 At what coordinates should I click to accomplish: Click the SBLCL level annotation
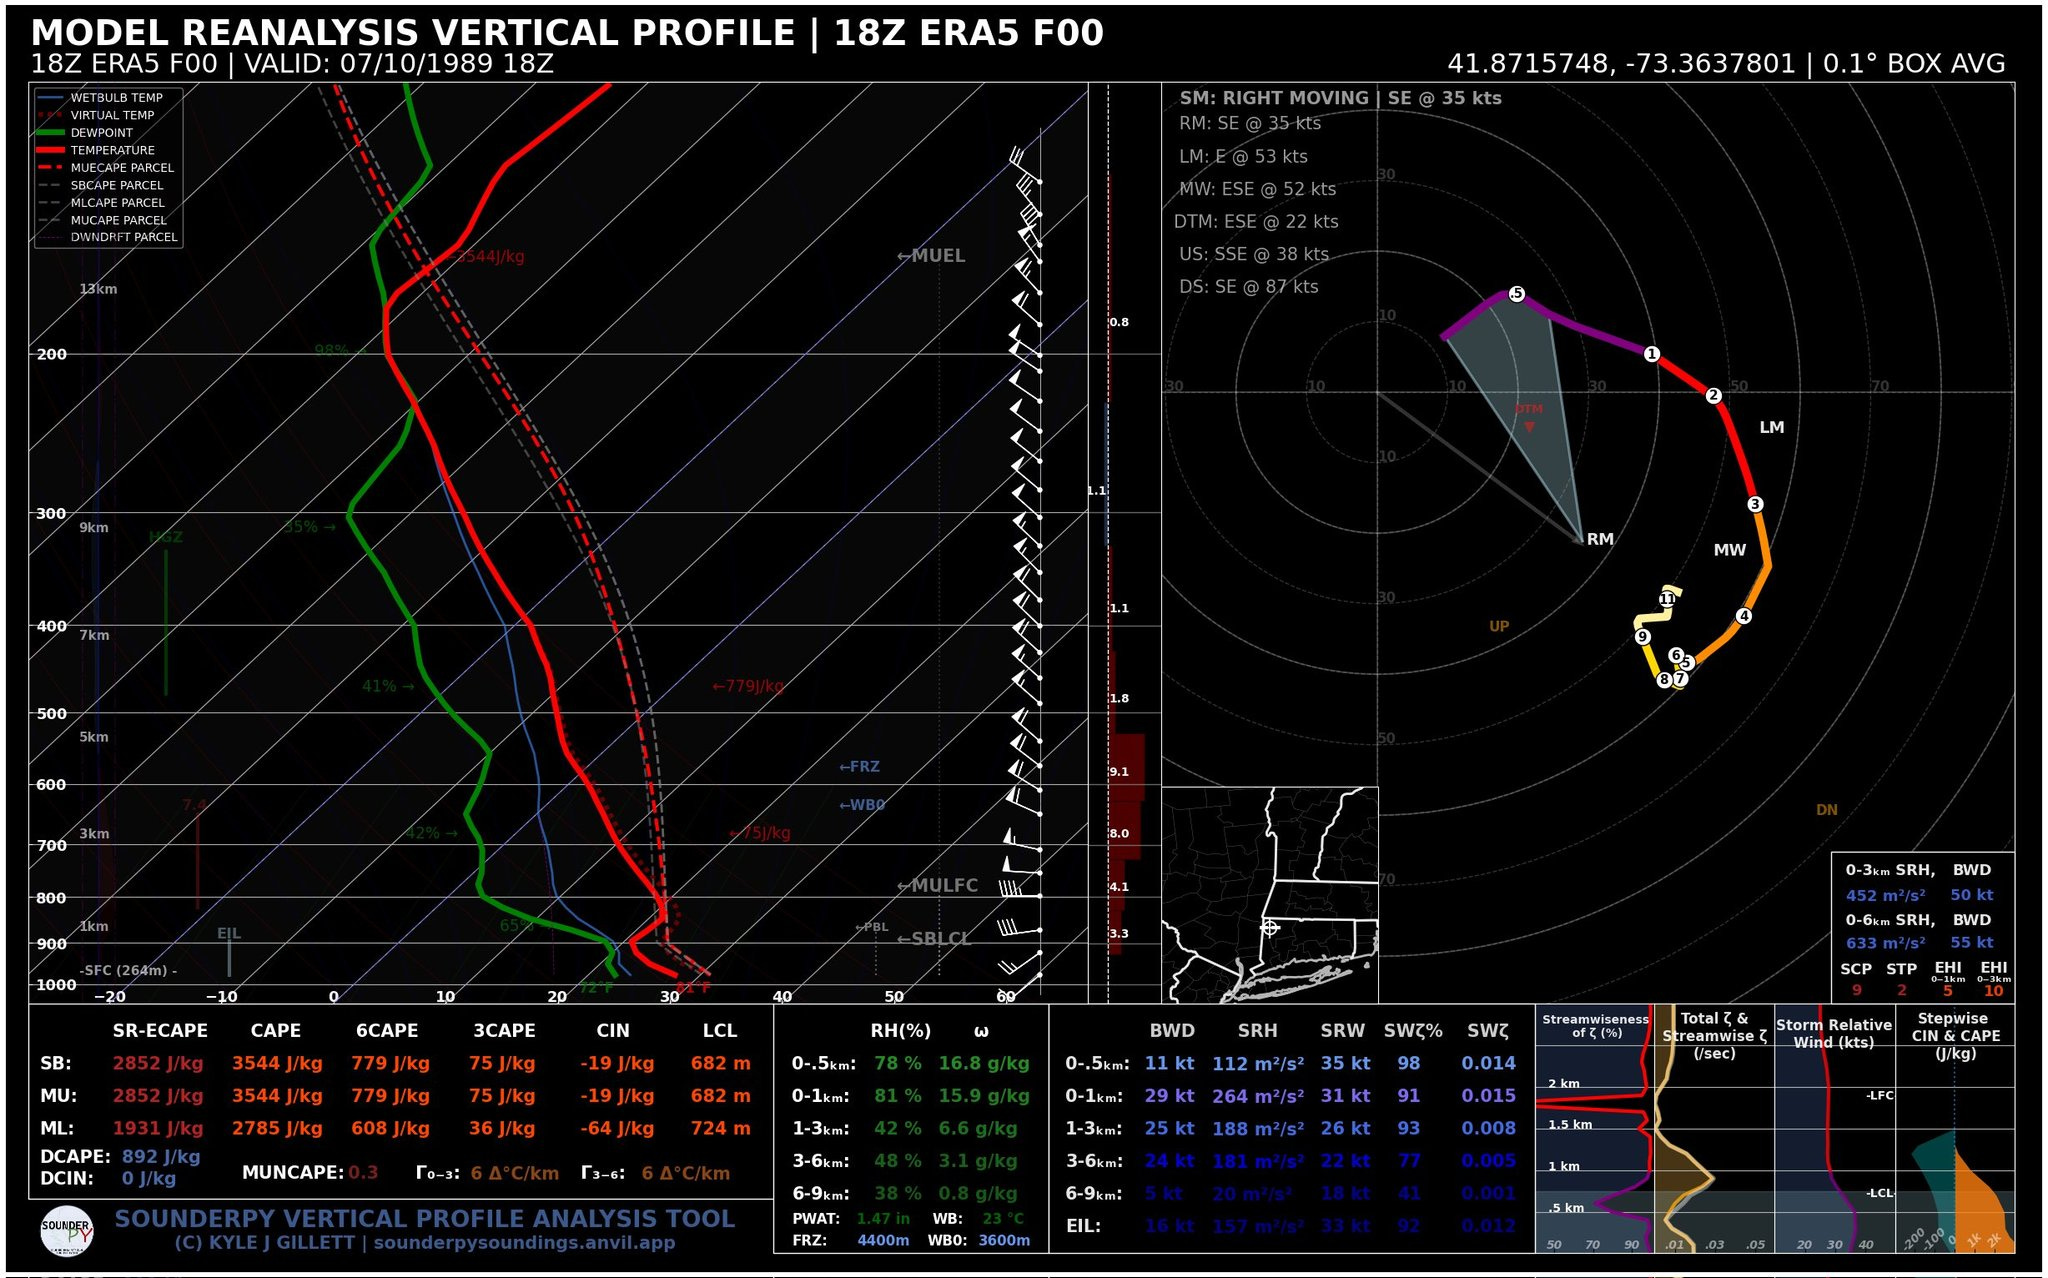click(x=933, y=939)
